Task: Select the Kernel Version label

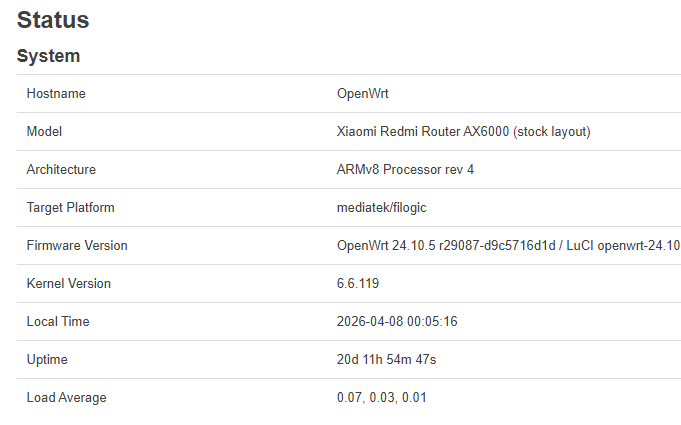Action: [69, 283]
